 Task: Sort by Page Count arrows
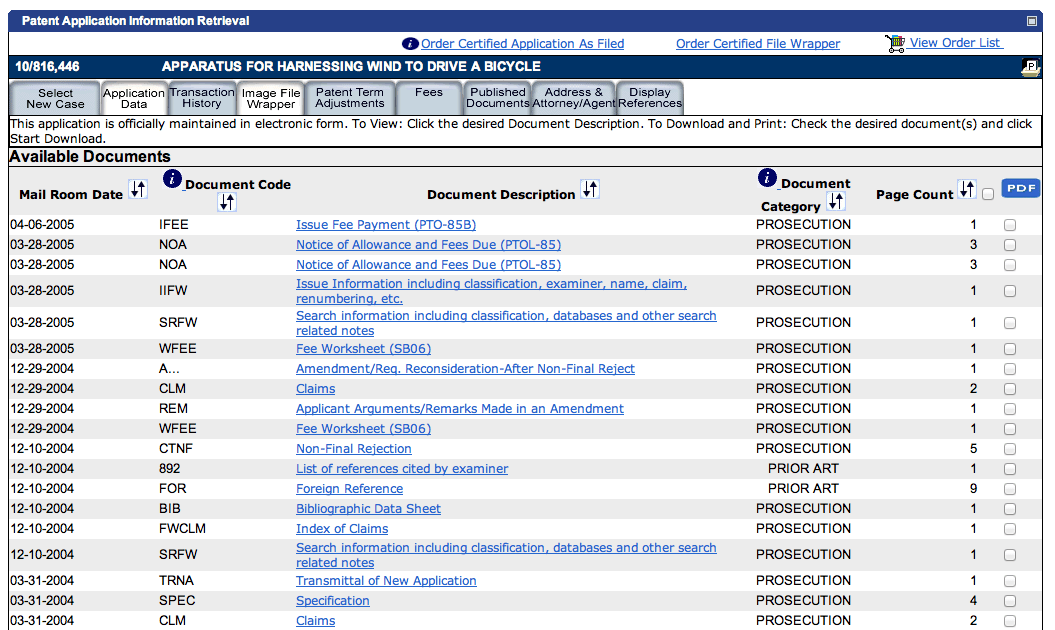tap(966, 189)
